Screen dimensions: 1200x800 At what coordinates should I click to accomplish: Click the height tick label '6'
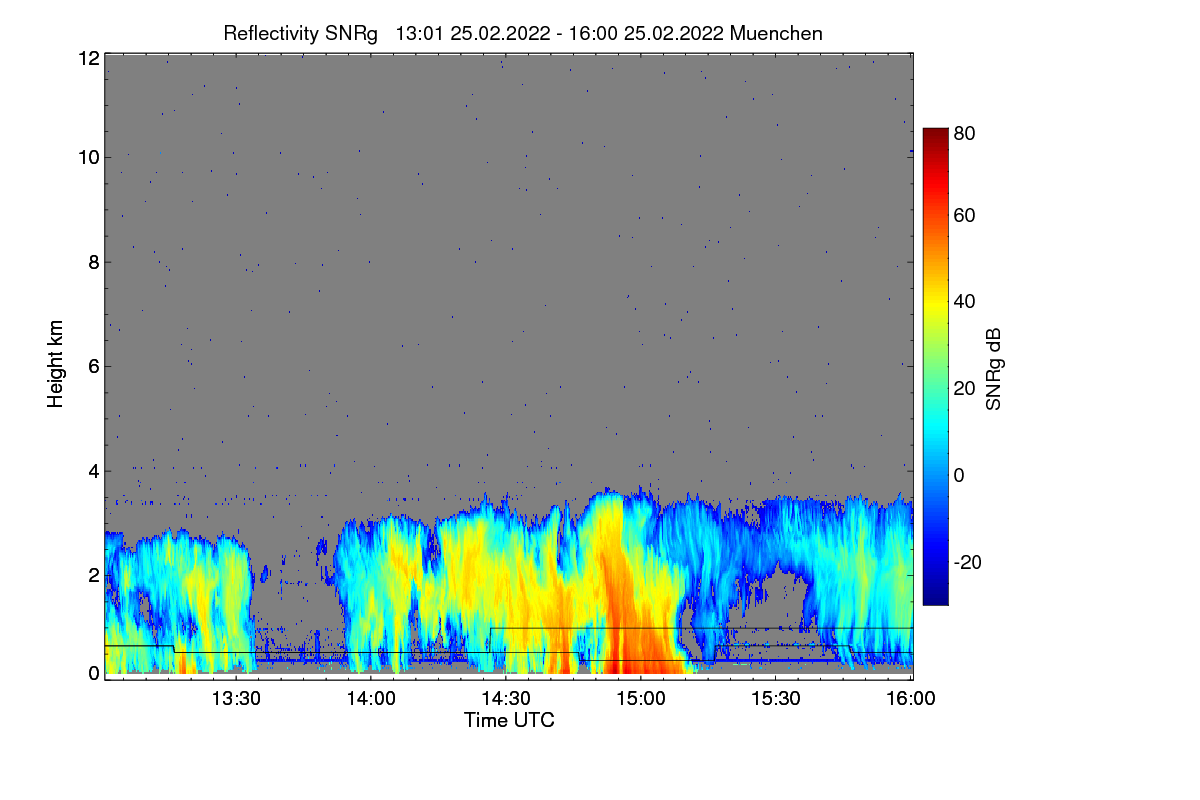click(93, 366)
